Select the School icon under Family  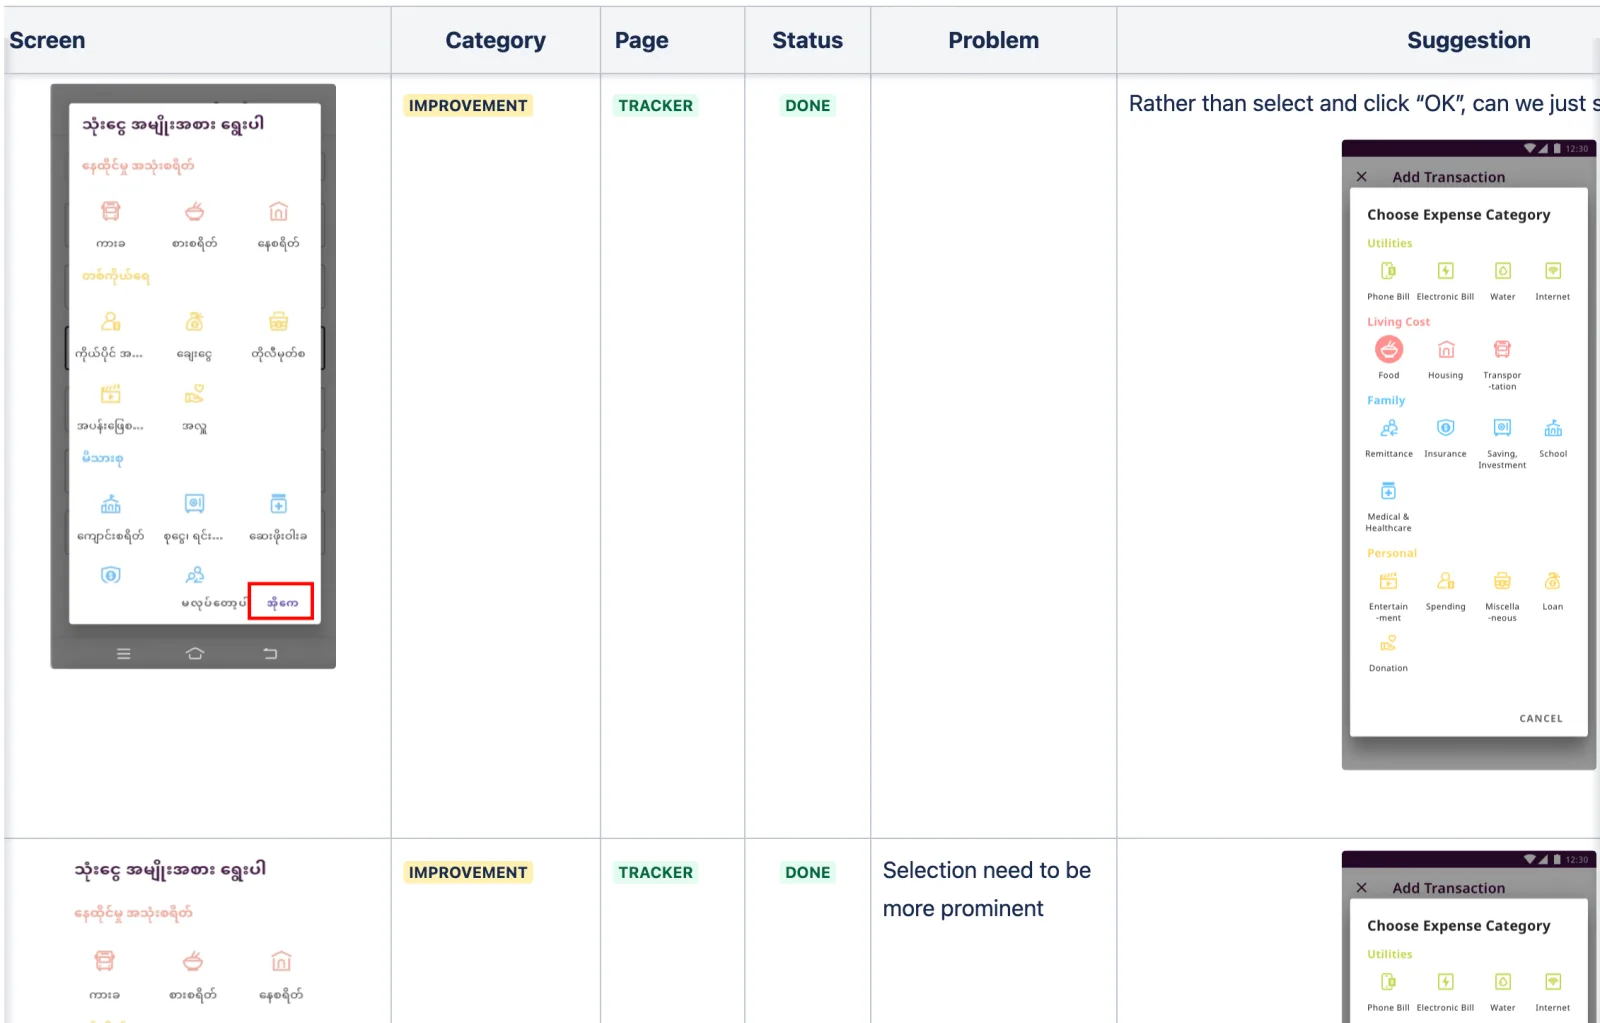(1553, 428)
